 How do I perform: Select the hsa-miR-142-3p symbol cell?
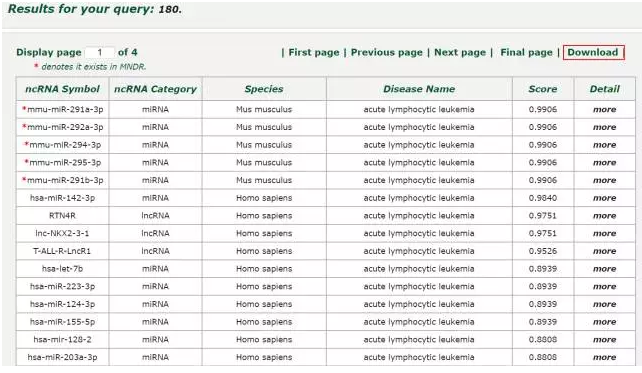(63, 198)
